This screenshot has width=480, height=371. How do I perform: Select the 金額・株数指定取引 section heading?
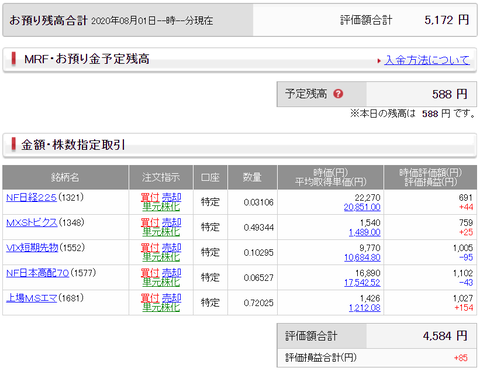pos(73,145)
